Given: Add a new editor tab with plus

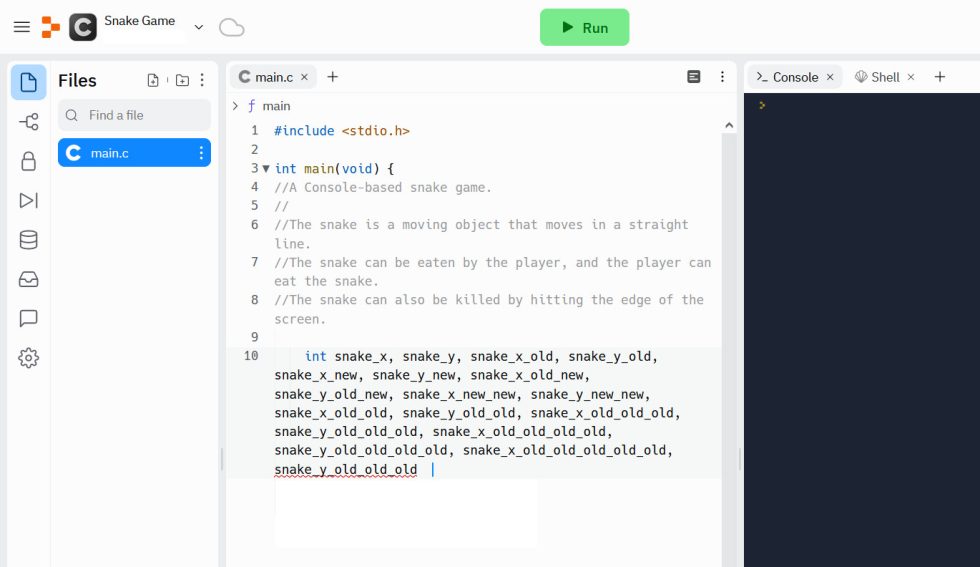Looking at the screenshot, I should coord(332,77).
